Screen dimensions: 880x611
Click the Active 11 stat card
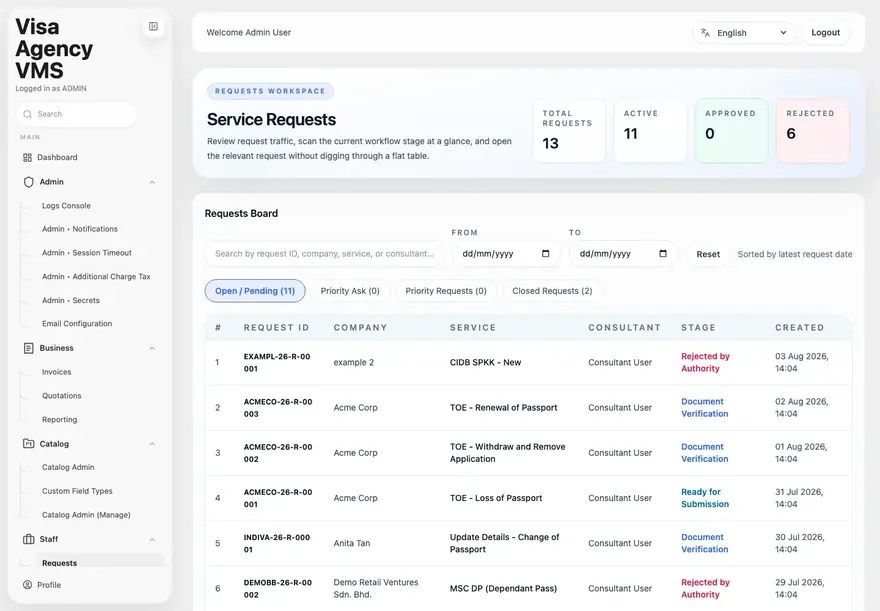pyautogui.click(x=650, y=131)
